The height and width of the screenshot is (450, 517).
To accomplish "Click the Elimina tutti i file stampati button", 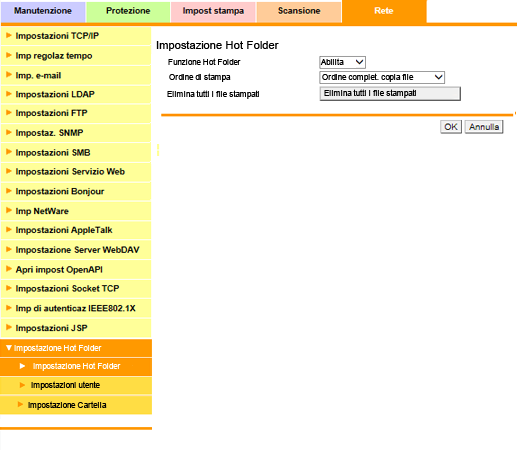I will (390, 94).
